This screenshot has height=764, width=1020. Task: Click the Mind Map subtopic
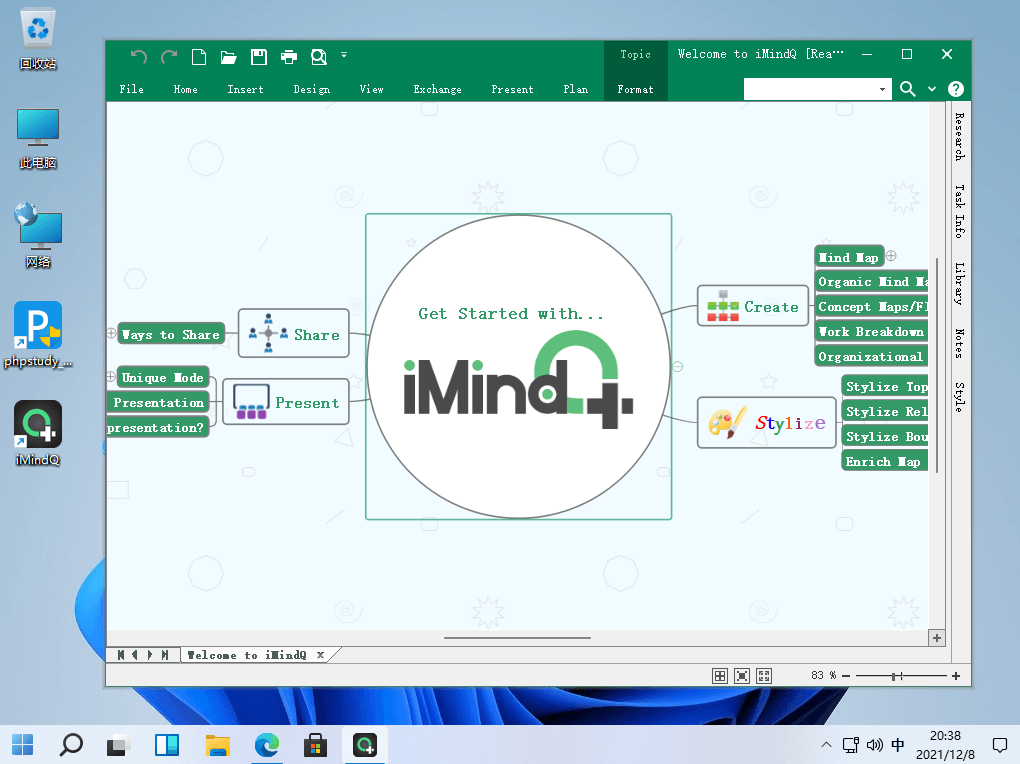tap(849, 257)
